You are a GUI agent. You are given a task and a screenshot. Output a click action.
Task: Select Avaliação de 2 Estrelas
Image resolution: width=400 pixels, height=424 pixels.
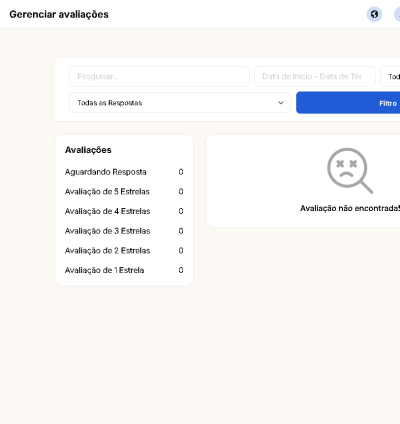pyautogui.click(x=124, y=251)
